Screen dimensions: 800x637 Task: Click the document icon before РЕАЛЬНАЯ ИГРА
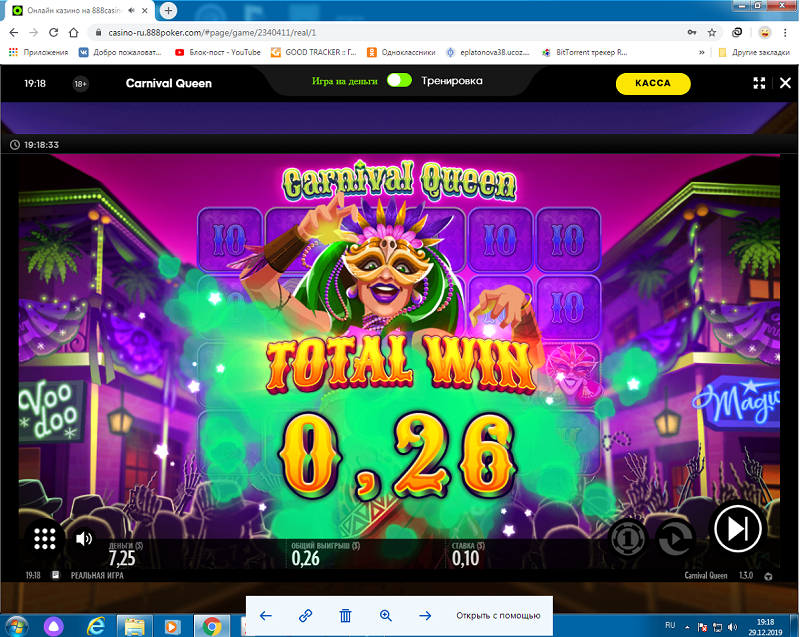pos(55,575)
